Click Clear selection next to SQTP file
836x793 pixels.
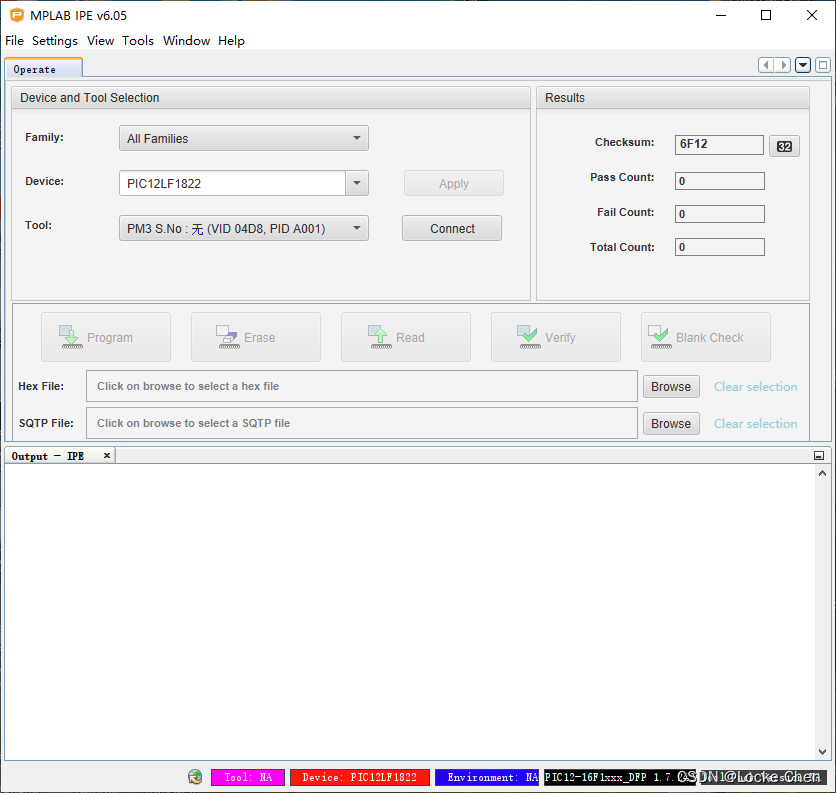tap(755, 423)
